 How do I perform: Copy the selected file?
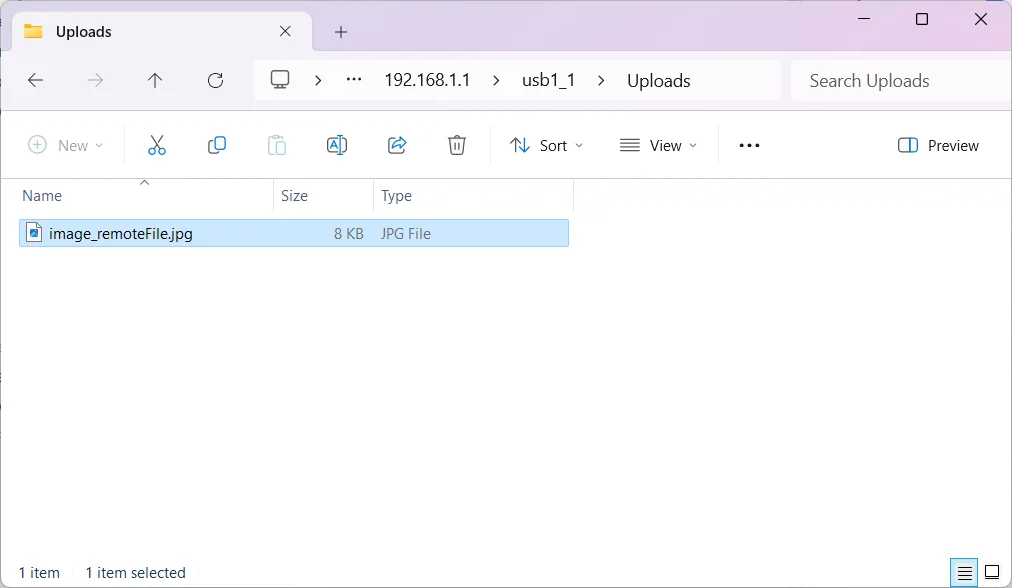(x=217, y=145)
